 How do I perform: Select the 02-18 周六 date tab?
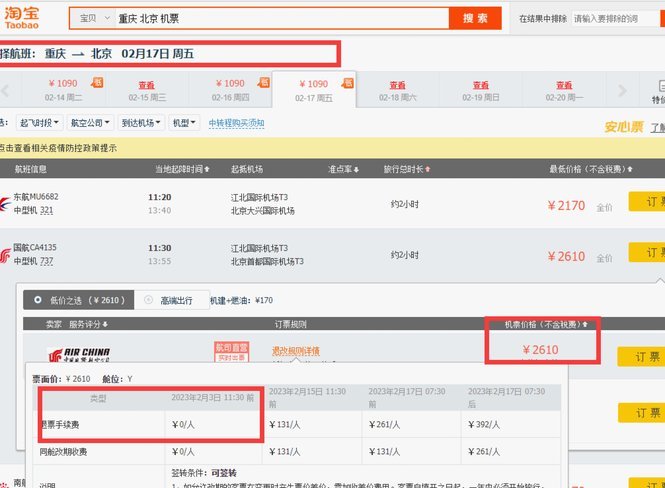397,90
